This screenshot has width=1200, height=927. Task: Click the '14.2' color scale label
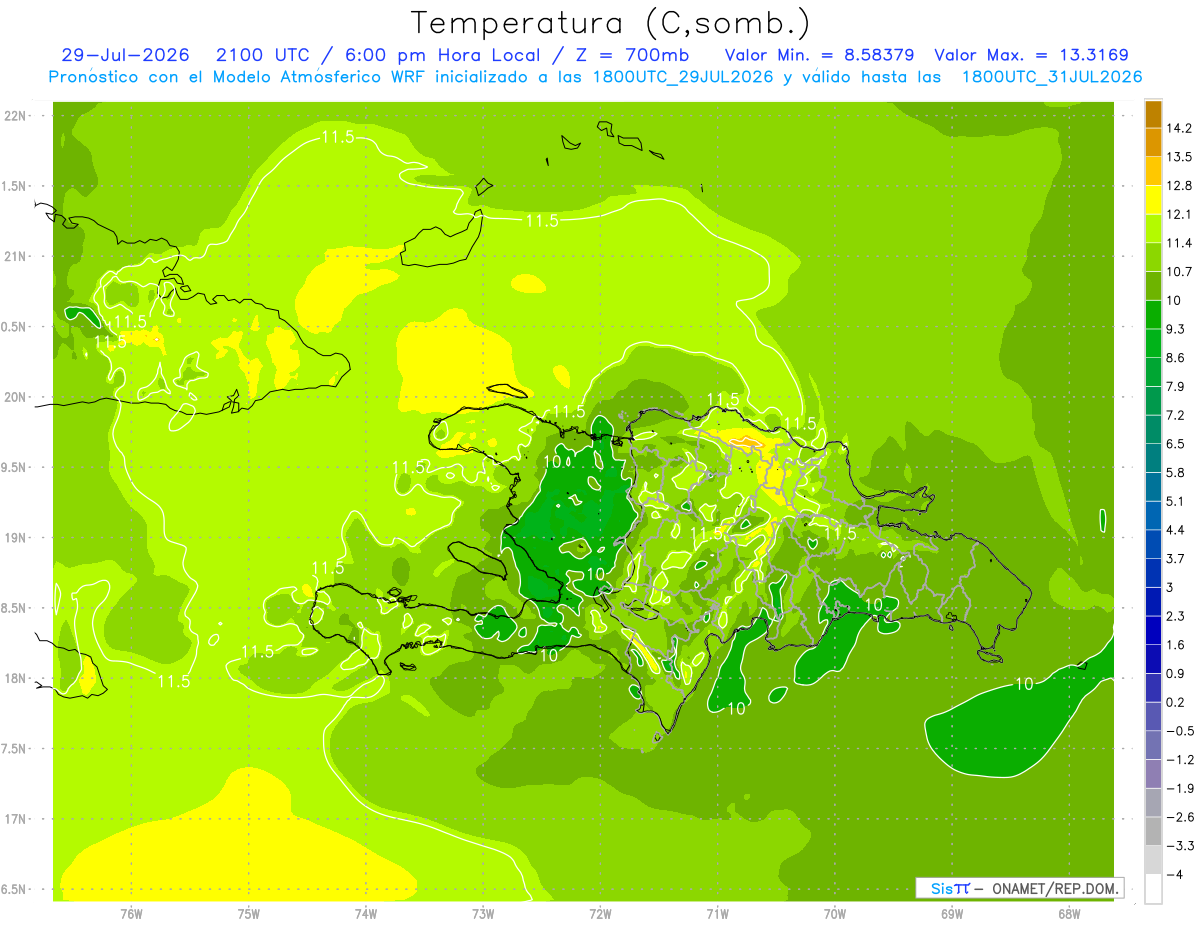tap(1180, 128)
